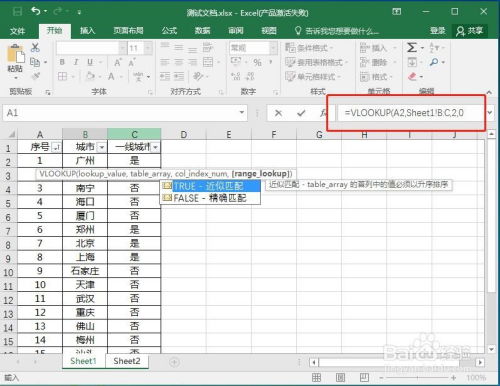Switch to the 插入 Insert tab
The height and width of the screenshot is (386, 500).
click(87, 31)
